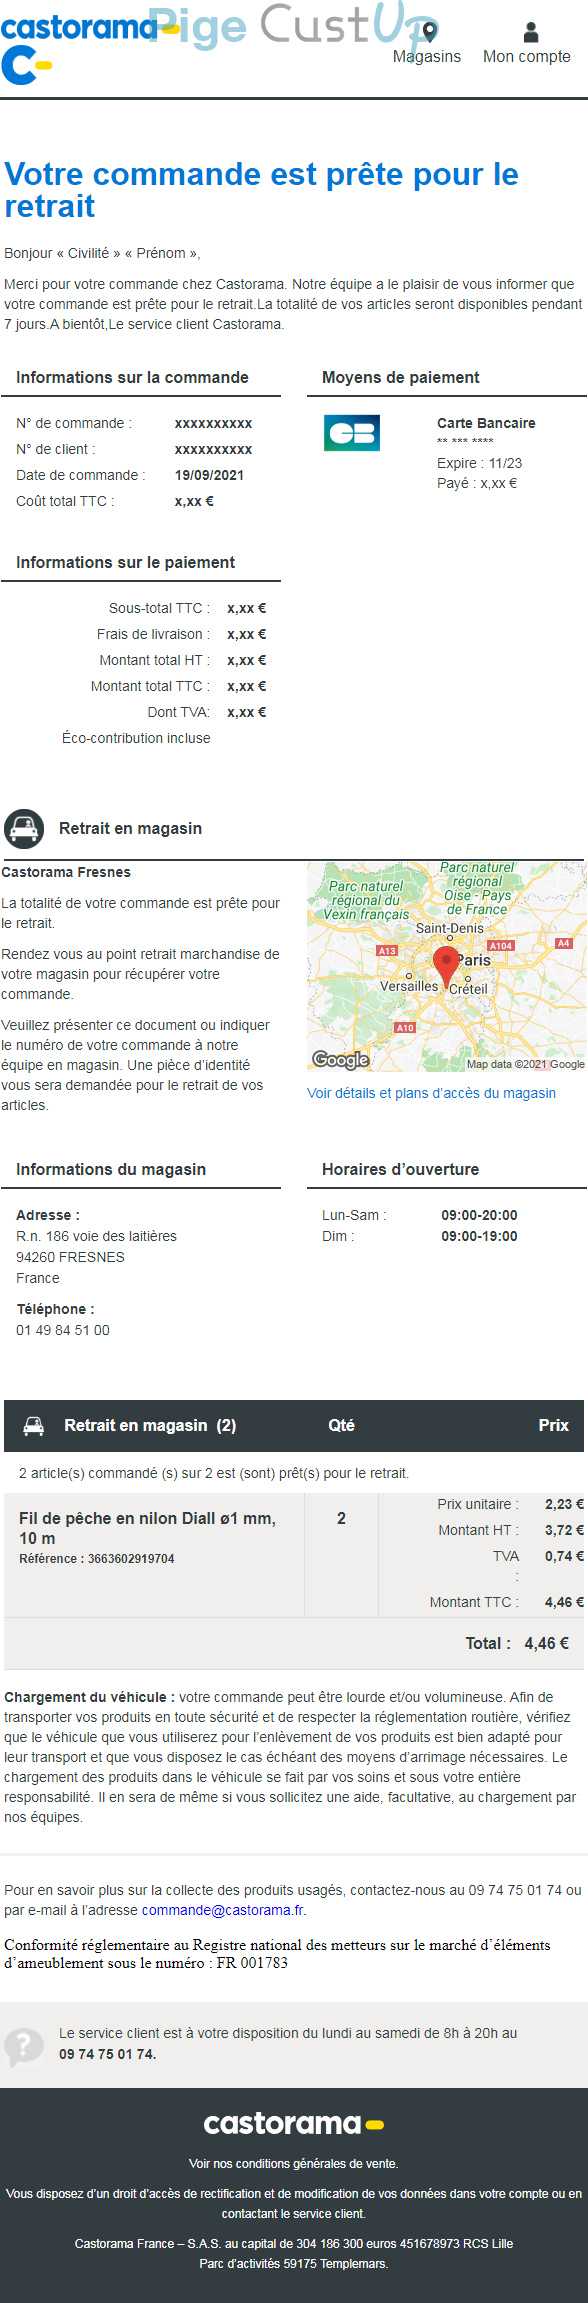
Task: Open Voir nos conditions générales de vente
Action: [293, 2163]
